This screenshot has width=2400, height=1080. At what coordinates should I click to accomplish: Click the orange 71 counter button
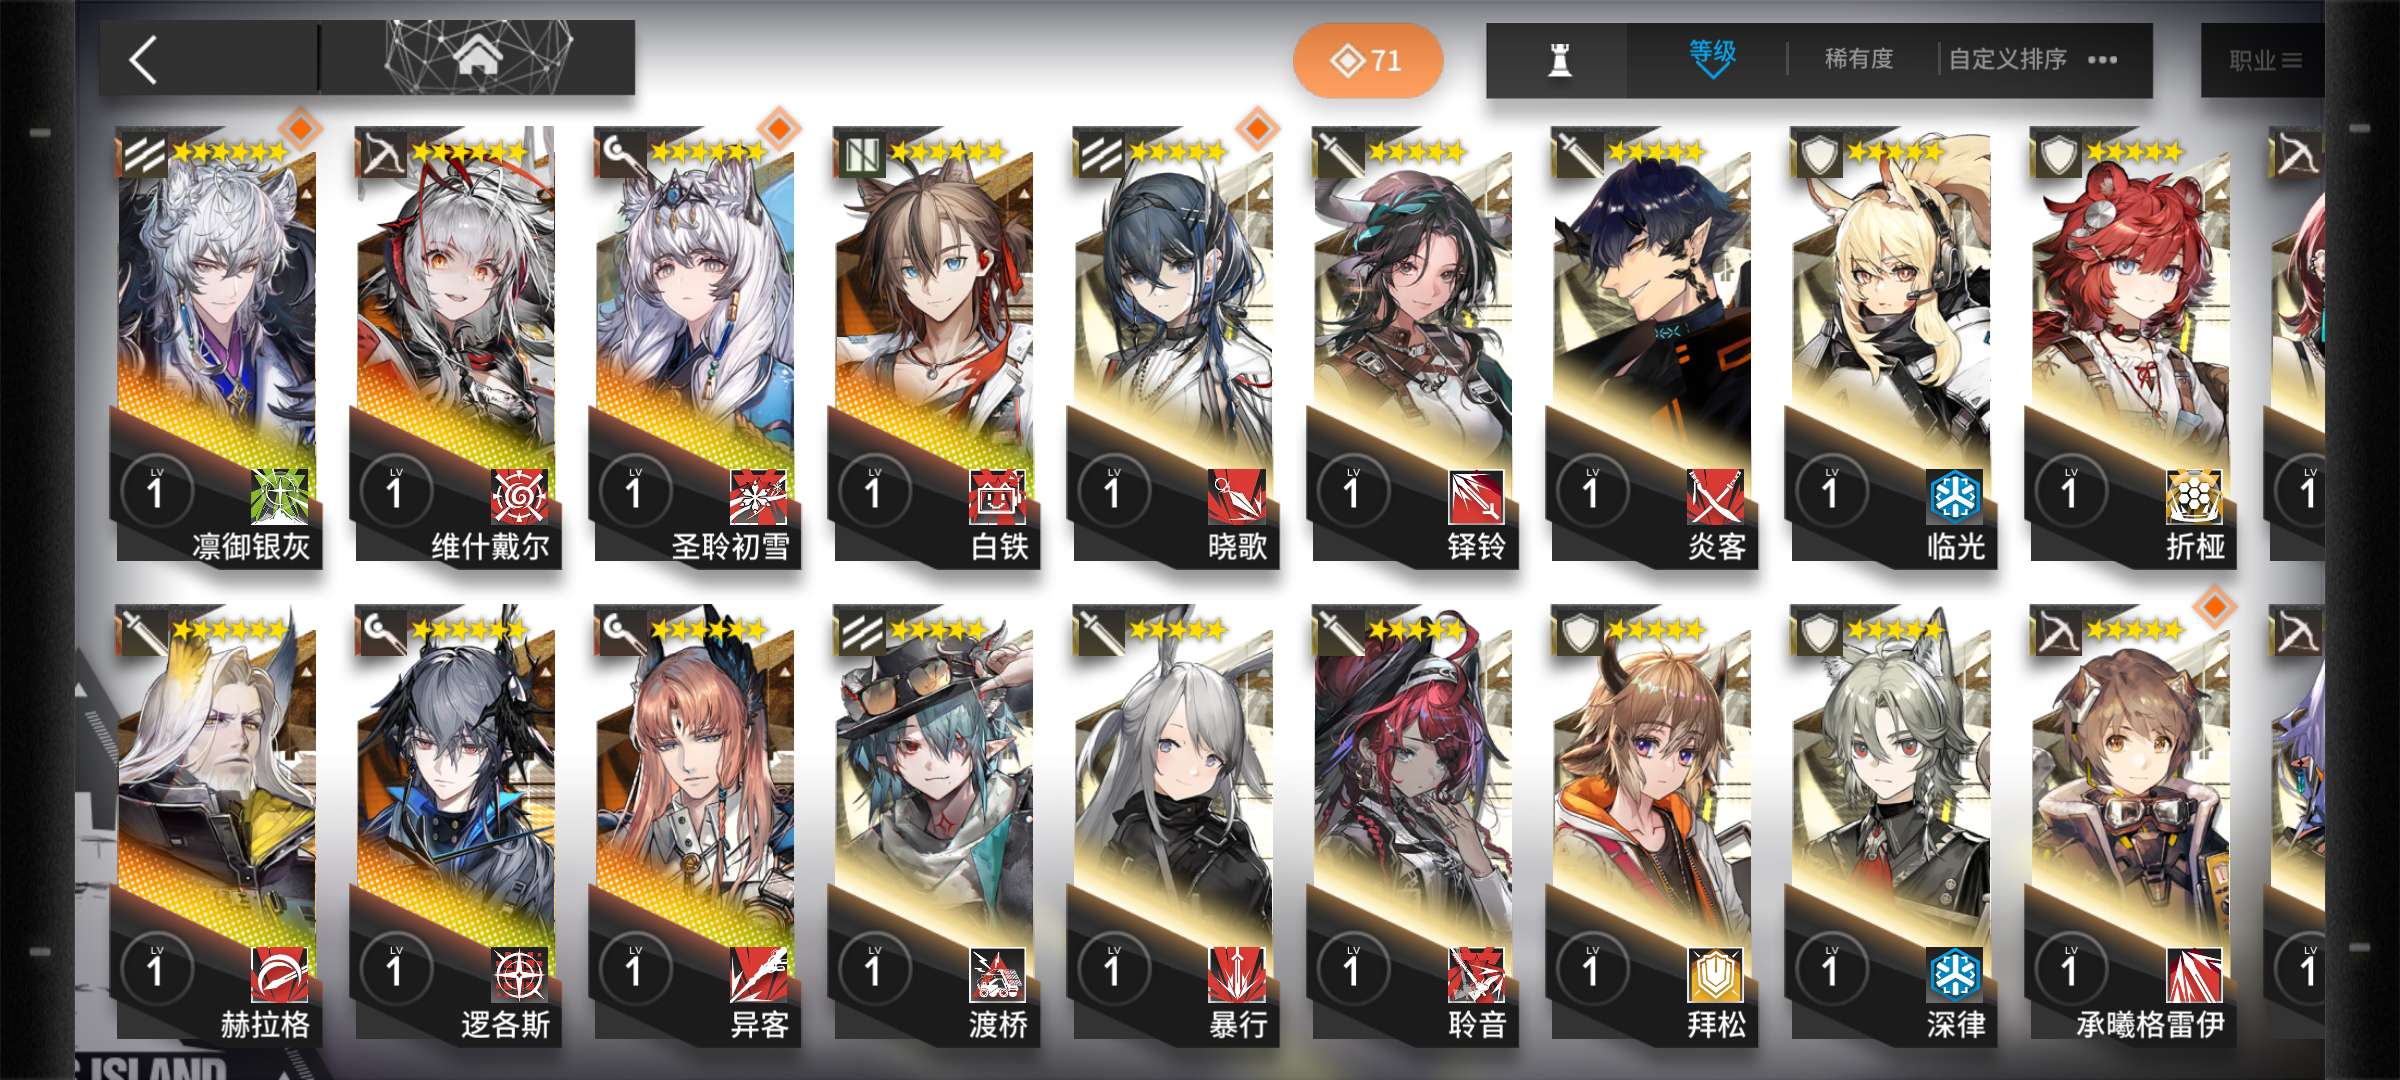[1367, 60]
